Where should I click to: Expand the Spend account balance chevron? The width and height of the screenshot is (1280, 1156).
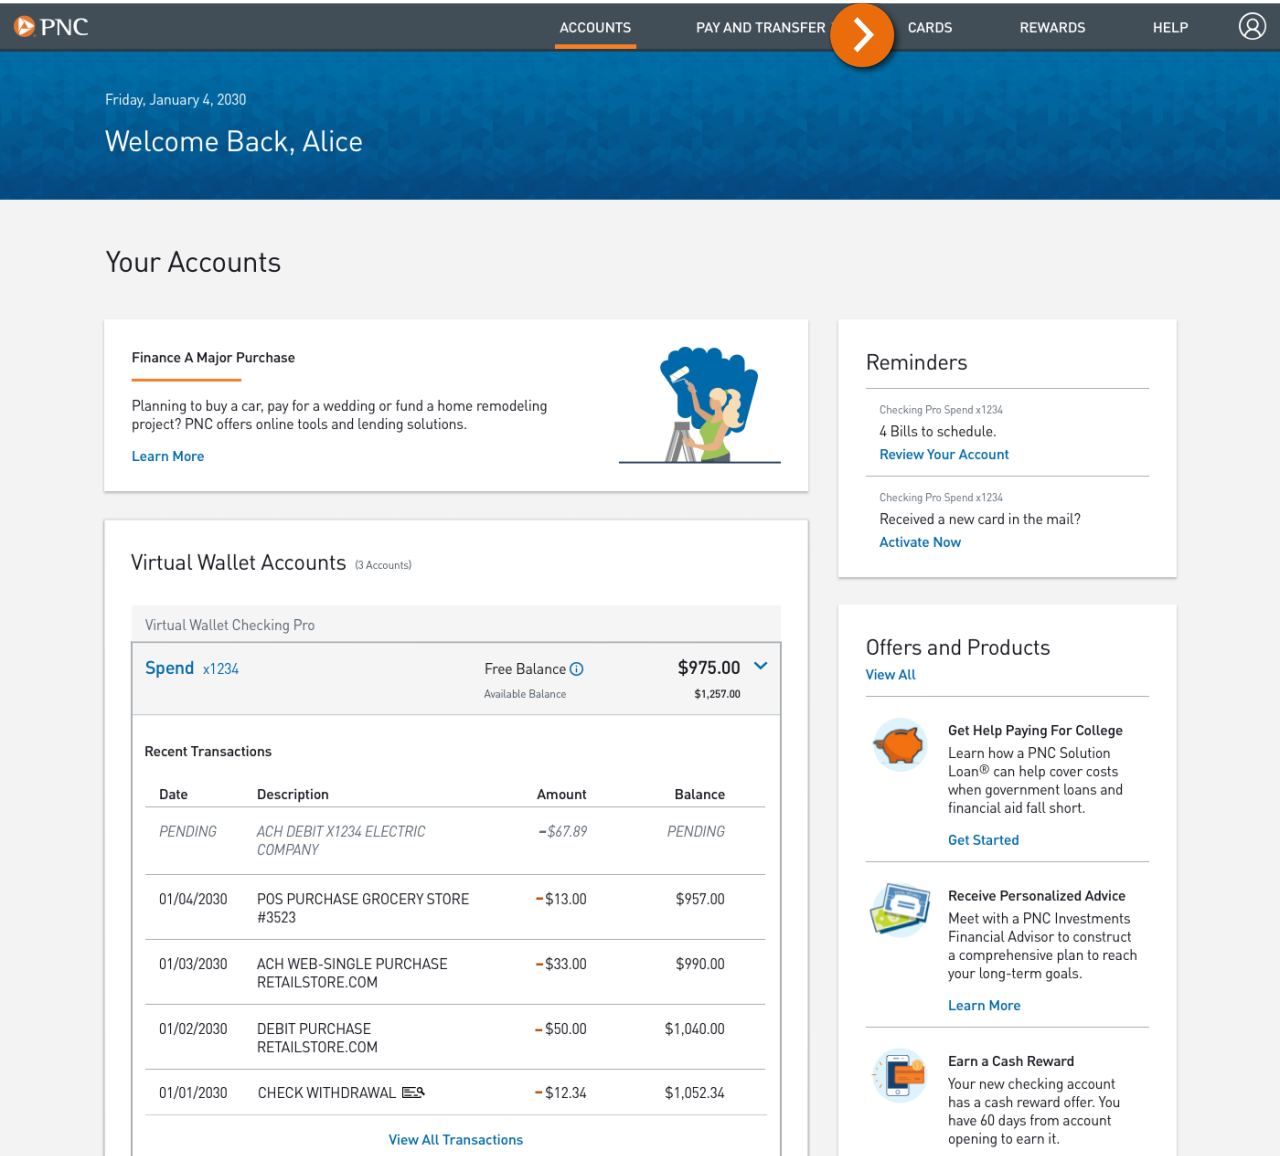coord(760,665)
